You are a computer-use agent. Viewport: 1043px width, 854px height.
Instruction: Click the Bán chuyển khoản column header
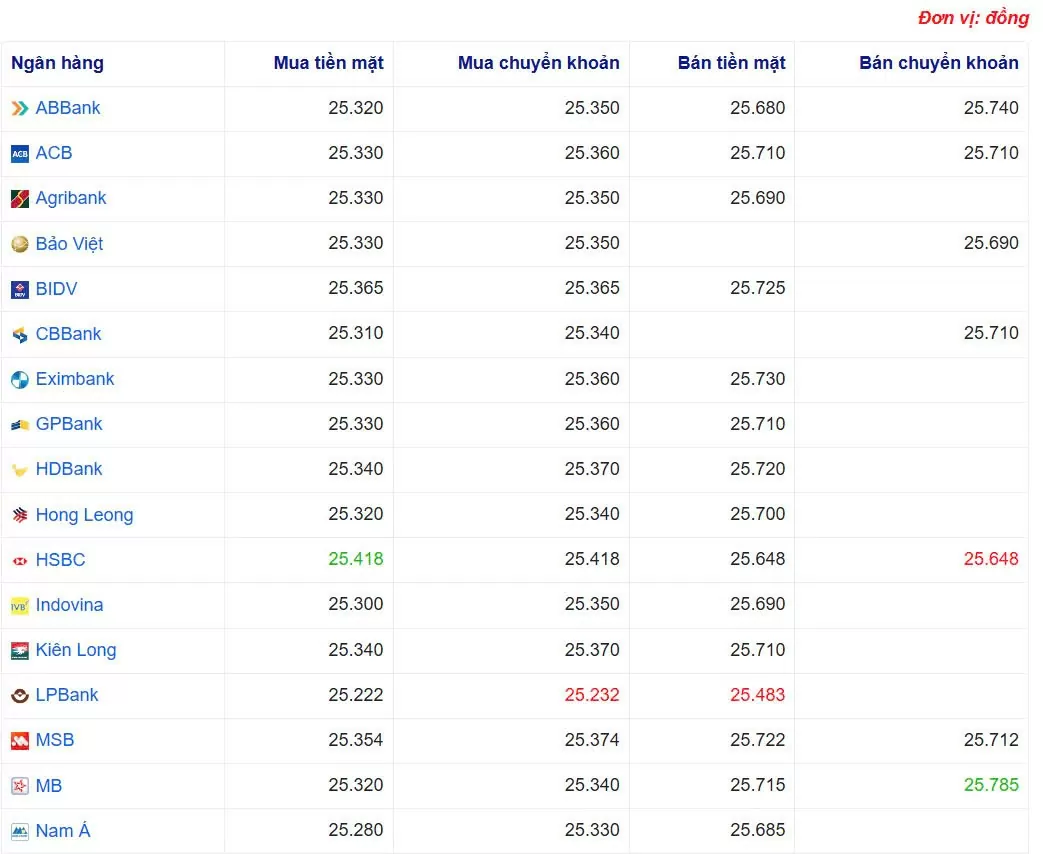tap(938, 63)
